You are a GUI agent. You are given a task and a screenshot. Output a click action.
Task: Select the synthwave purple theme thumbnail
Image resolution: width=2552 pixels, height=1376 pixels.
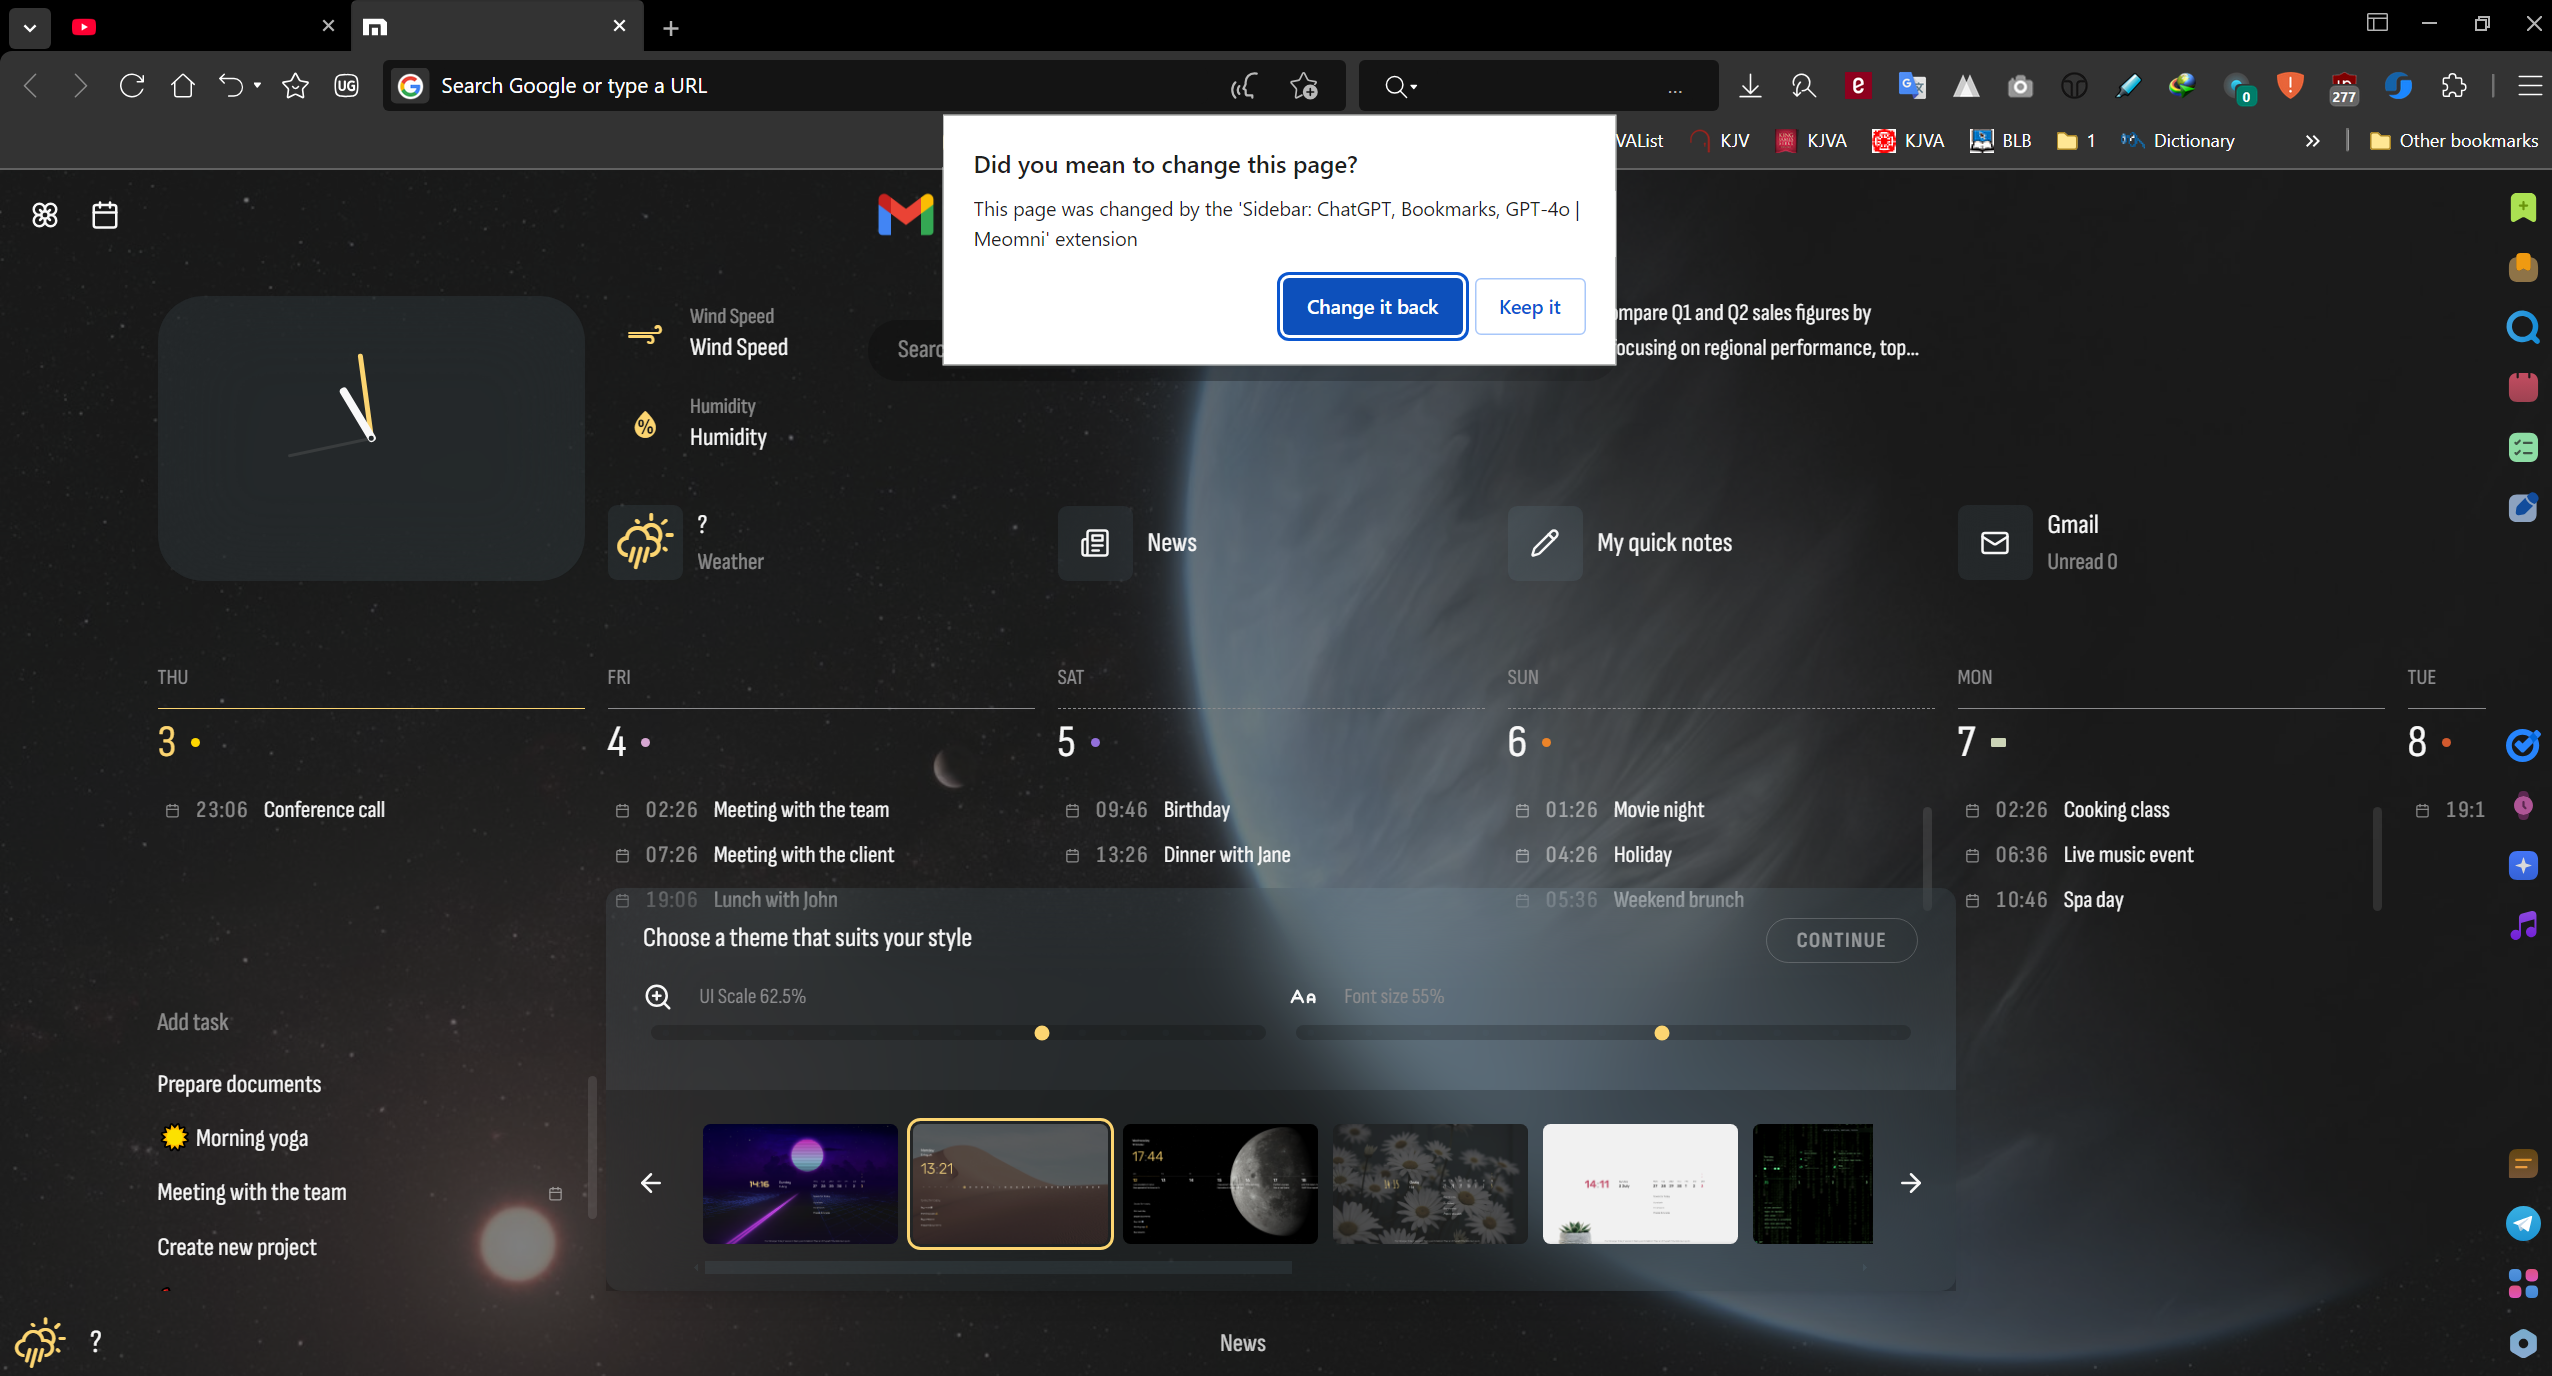tap(800, 1184)
